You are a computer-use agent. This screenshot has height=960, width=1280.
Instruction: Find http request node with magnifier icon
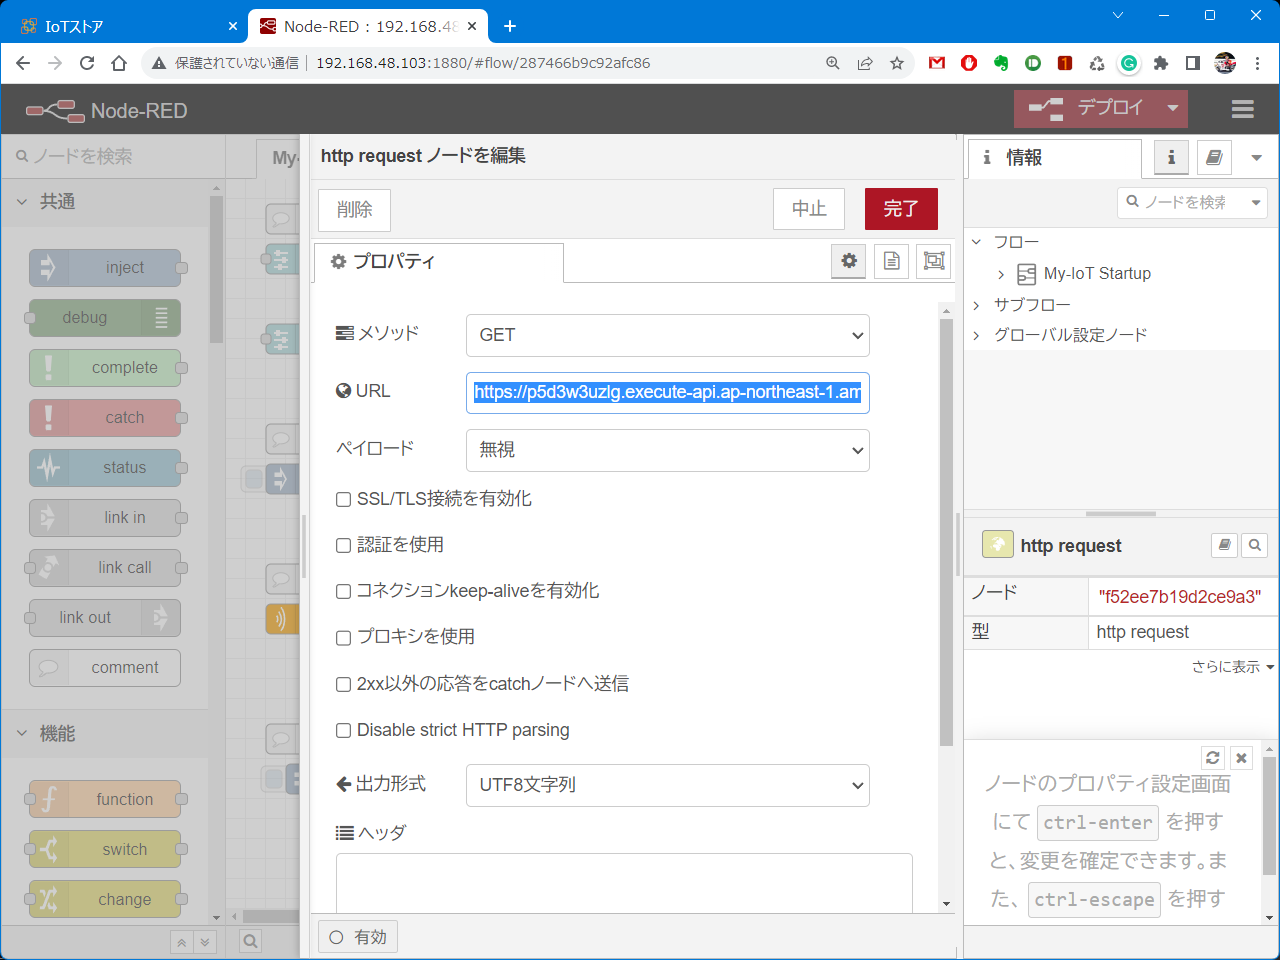pos(1254,545)
